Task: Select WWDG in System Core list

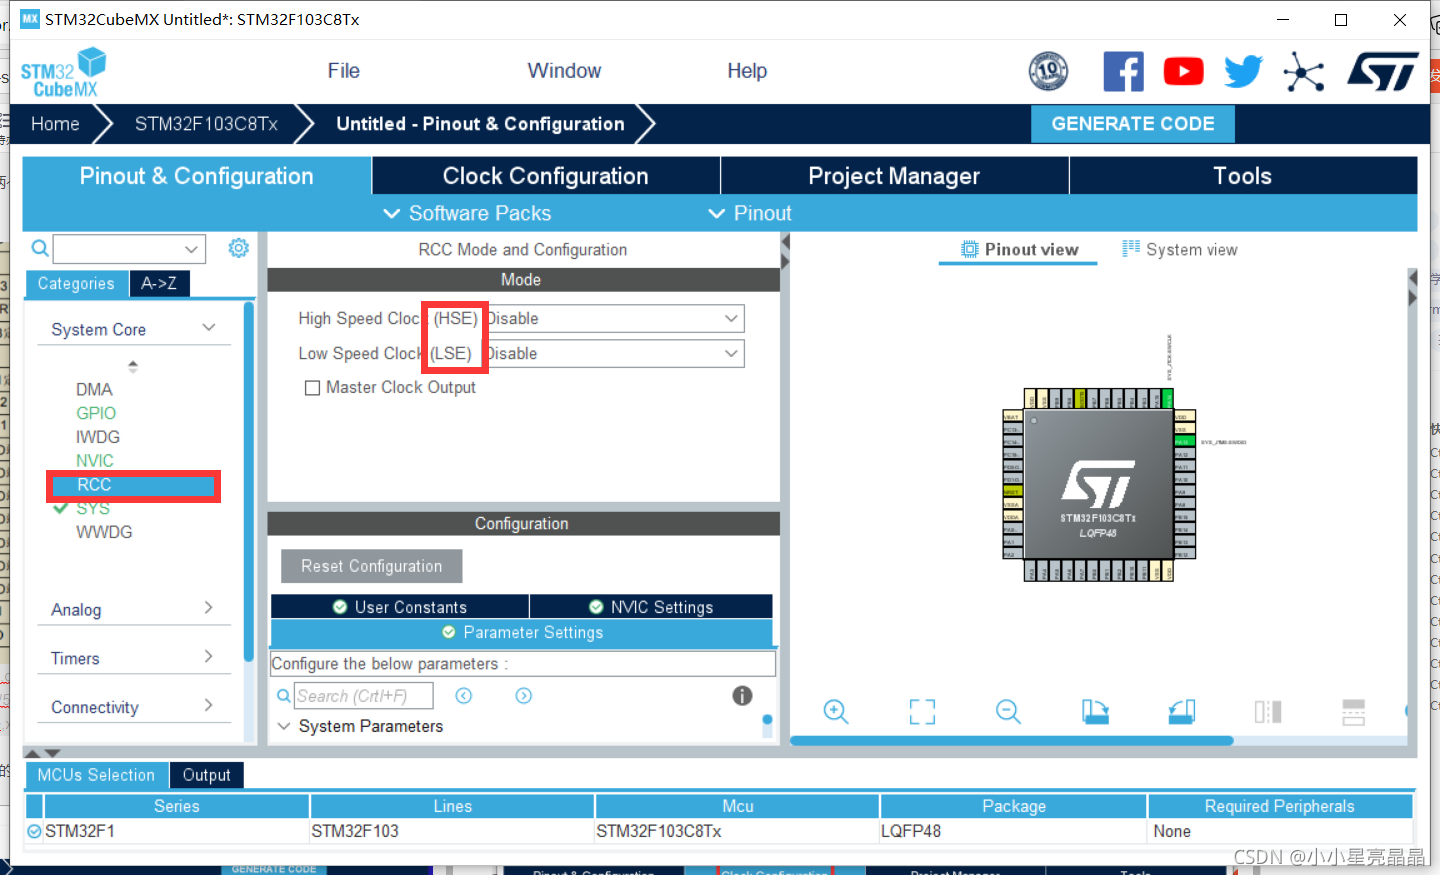Action: click(104, 532)
